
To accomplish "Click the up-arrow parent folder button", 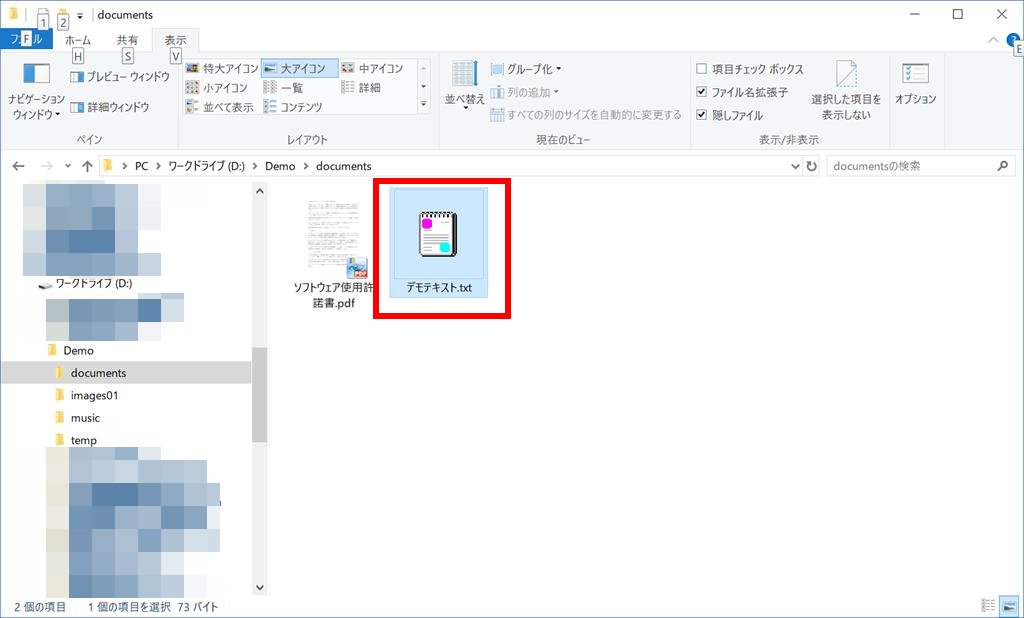I will (x=87, y=166).
